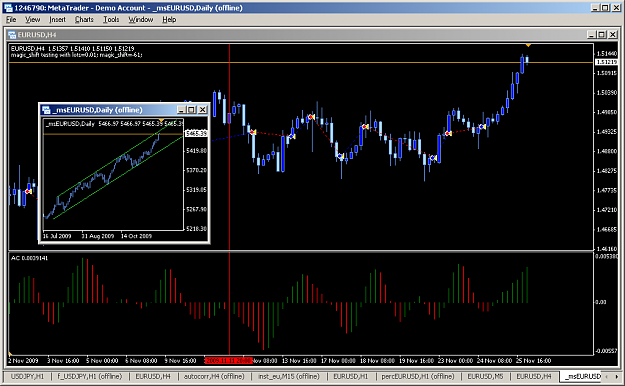The image size is (625, 386).
Task: Open the Charts menu
Action: pyautogui.click(x=84, y=20)
